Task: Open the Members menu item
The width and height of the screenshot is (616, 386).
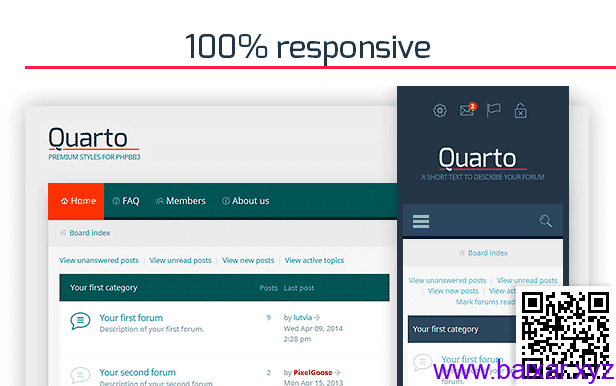Action: [x=181, y=201]
